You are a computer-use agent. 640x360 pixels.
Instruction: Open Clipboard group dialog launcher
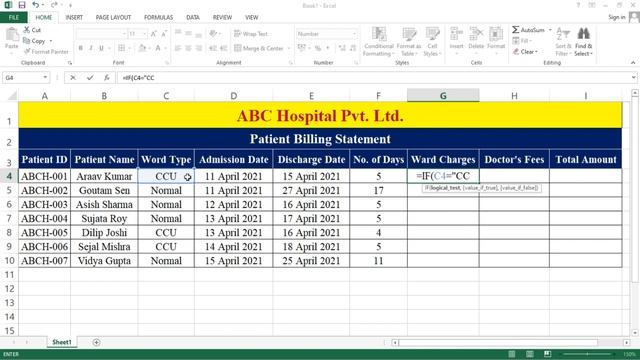(70, 63)
